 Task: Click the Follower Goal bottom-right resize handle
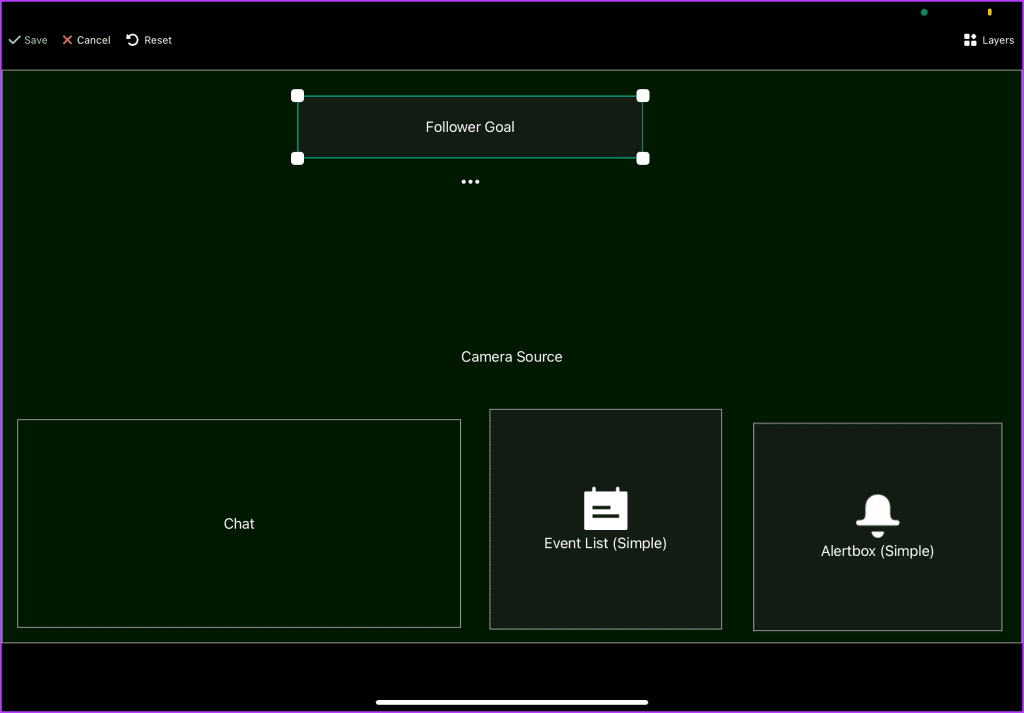coord(643,158)
